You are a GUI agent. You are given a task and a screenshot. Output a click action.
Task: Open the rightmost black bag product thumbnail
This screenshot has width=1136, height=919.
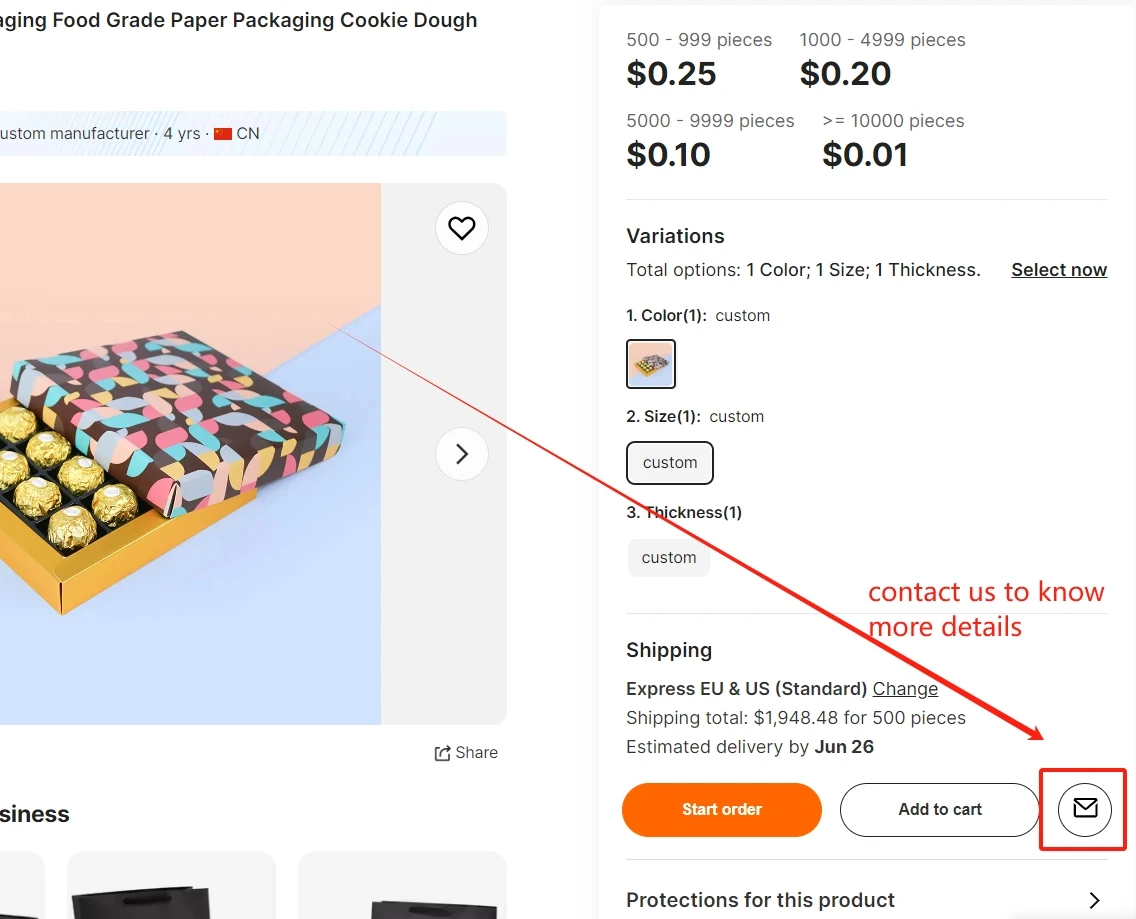click(402, 887)
